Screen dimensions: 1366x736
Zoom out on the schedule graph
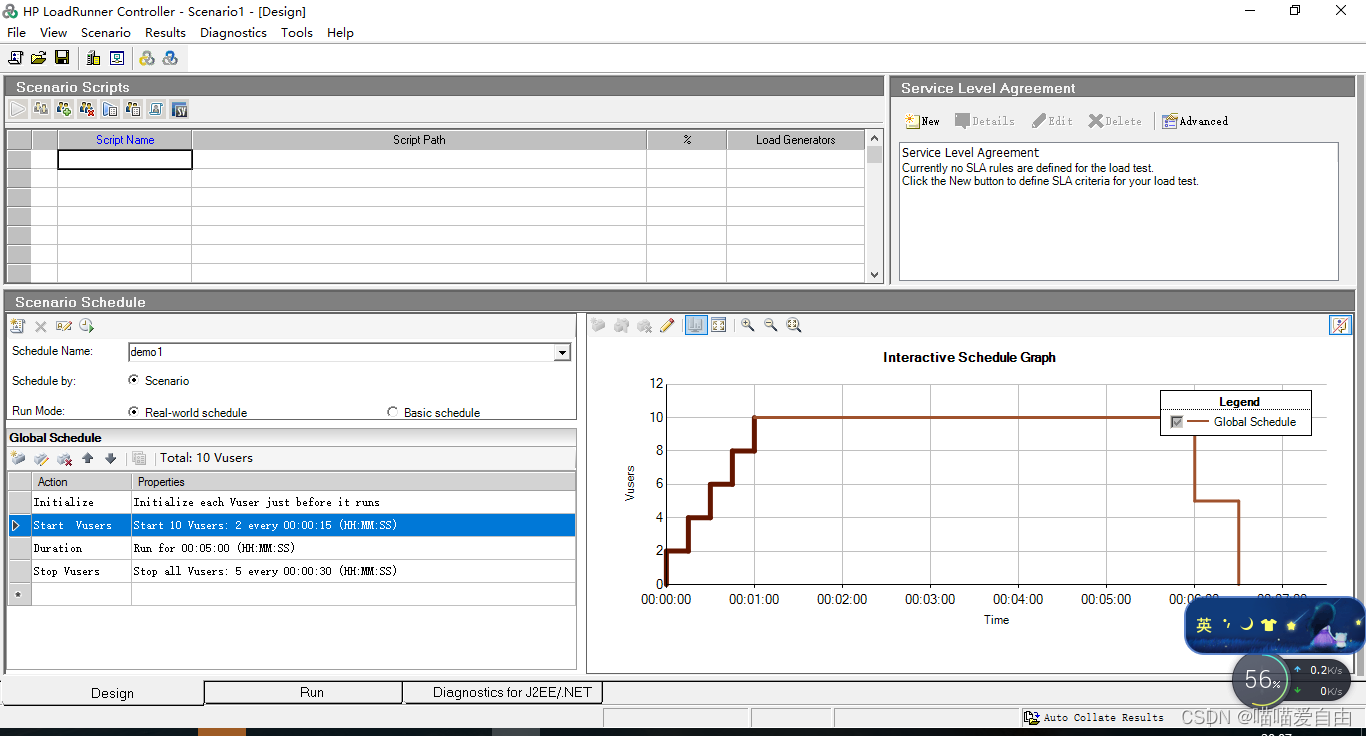(770, 325)
